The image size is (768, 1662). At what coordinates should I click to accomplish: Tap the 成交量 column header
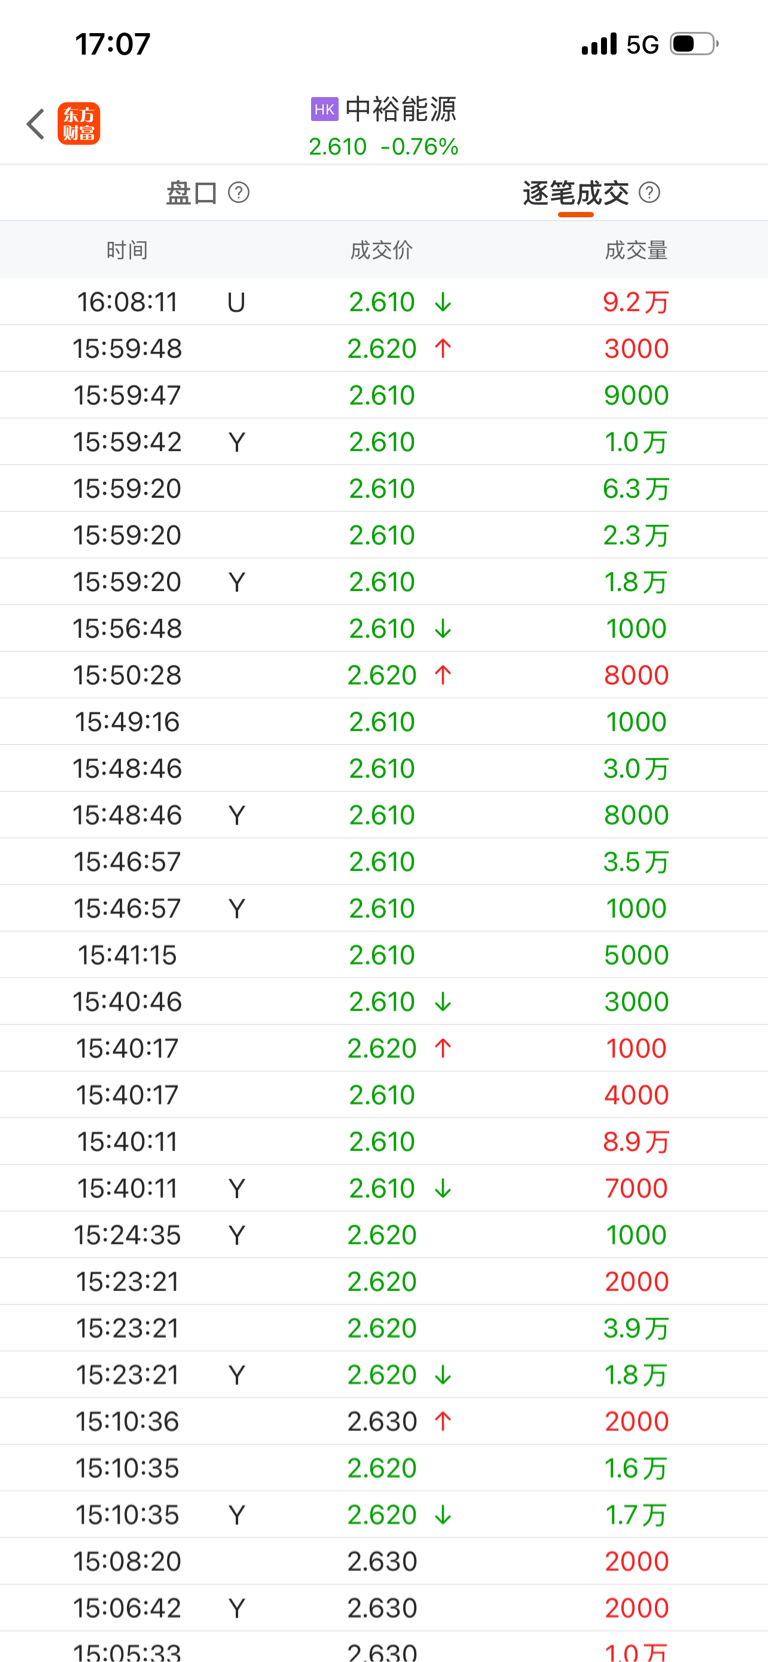point(636,250)
